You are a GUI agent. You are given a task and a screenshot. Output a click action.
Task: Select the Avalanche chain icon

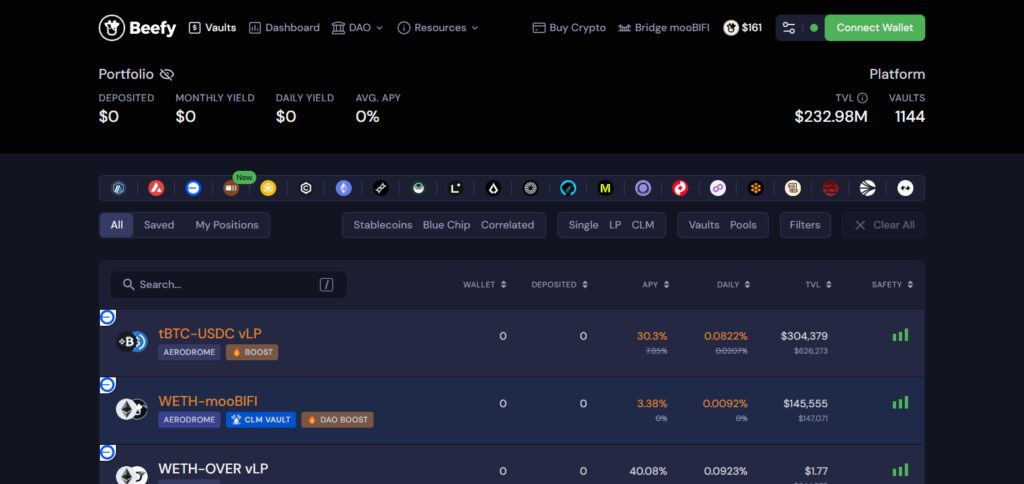coord(156,188)
